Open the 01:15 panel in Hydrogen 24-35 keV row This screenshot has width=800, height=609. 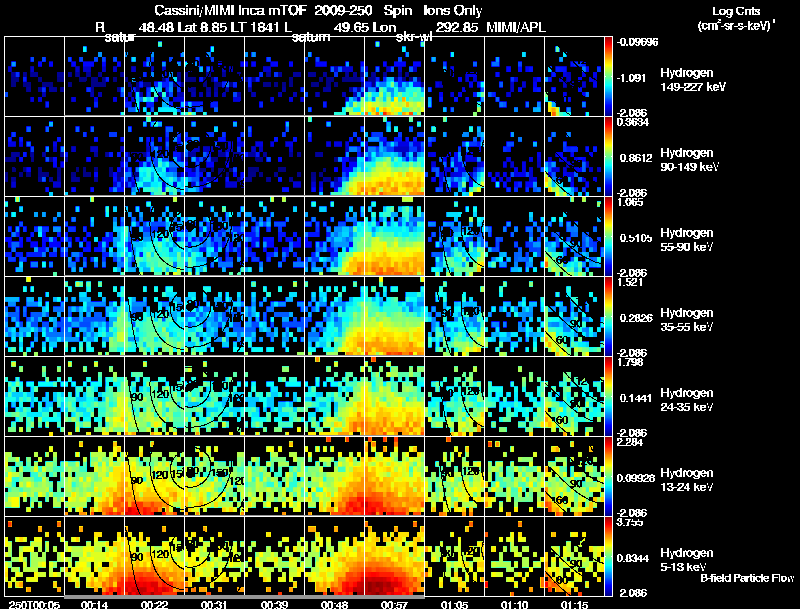click(574, 396)
